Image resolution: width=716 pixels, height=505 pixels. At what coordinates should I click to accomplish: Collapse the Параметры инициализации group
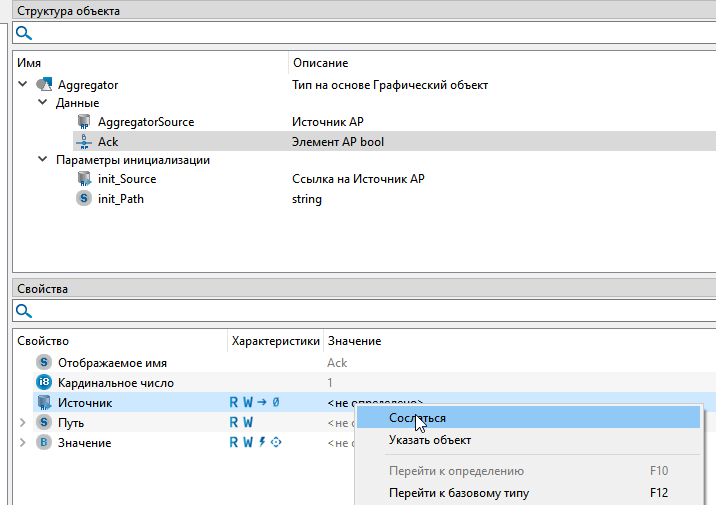(x=42, y=160)
